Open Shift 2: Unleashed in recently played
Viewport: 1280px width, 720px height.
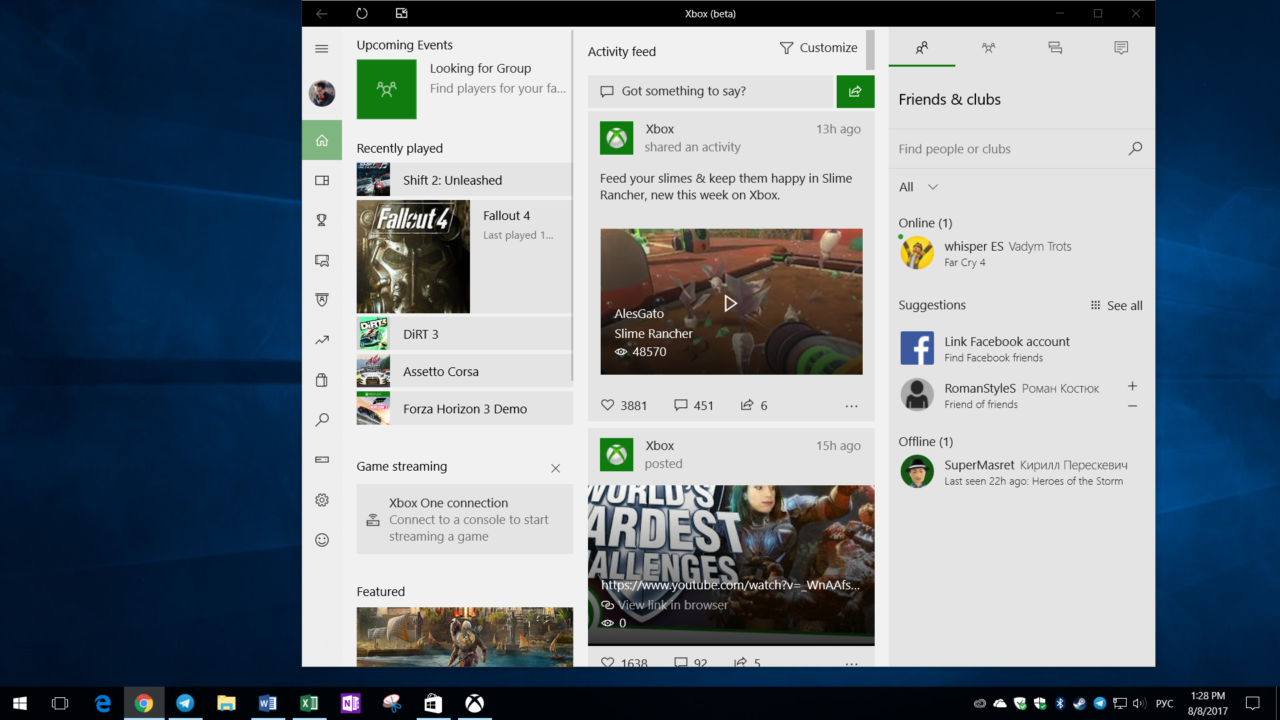464,180
